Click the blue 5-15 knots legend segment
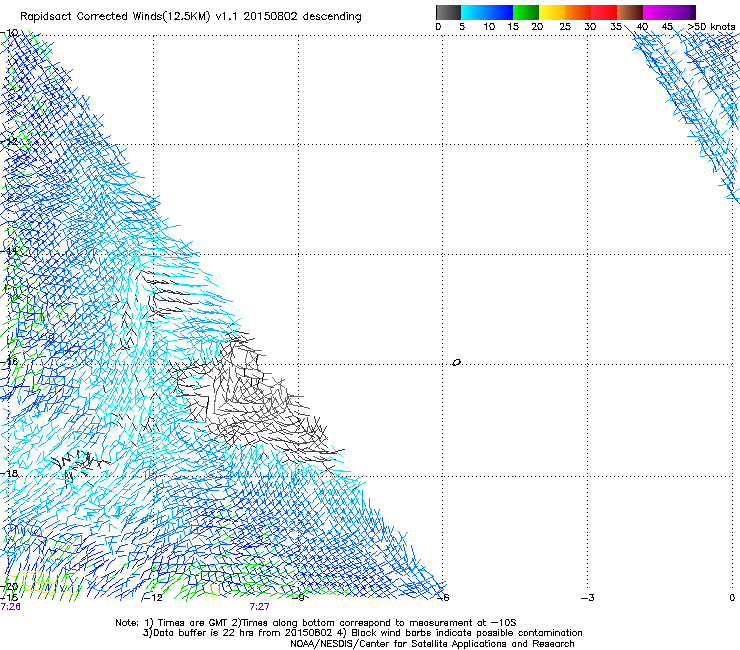740x650 pixels. pyautogui.click(x=487, y=12)
